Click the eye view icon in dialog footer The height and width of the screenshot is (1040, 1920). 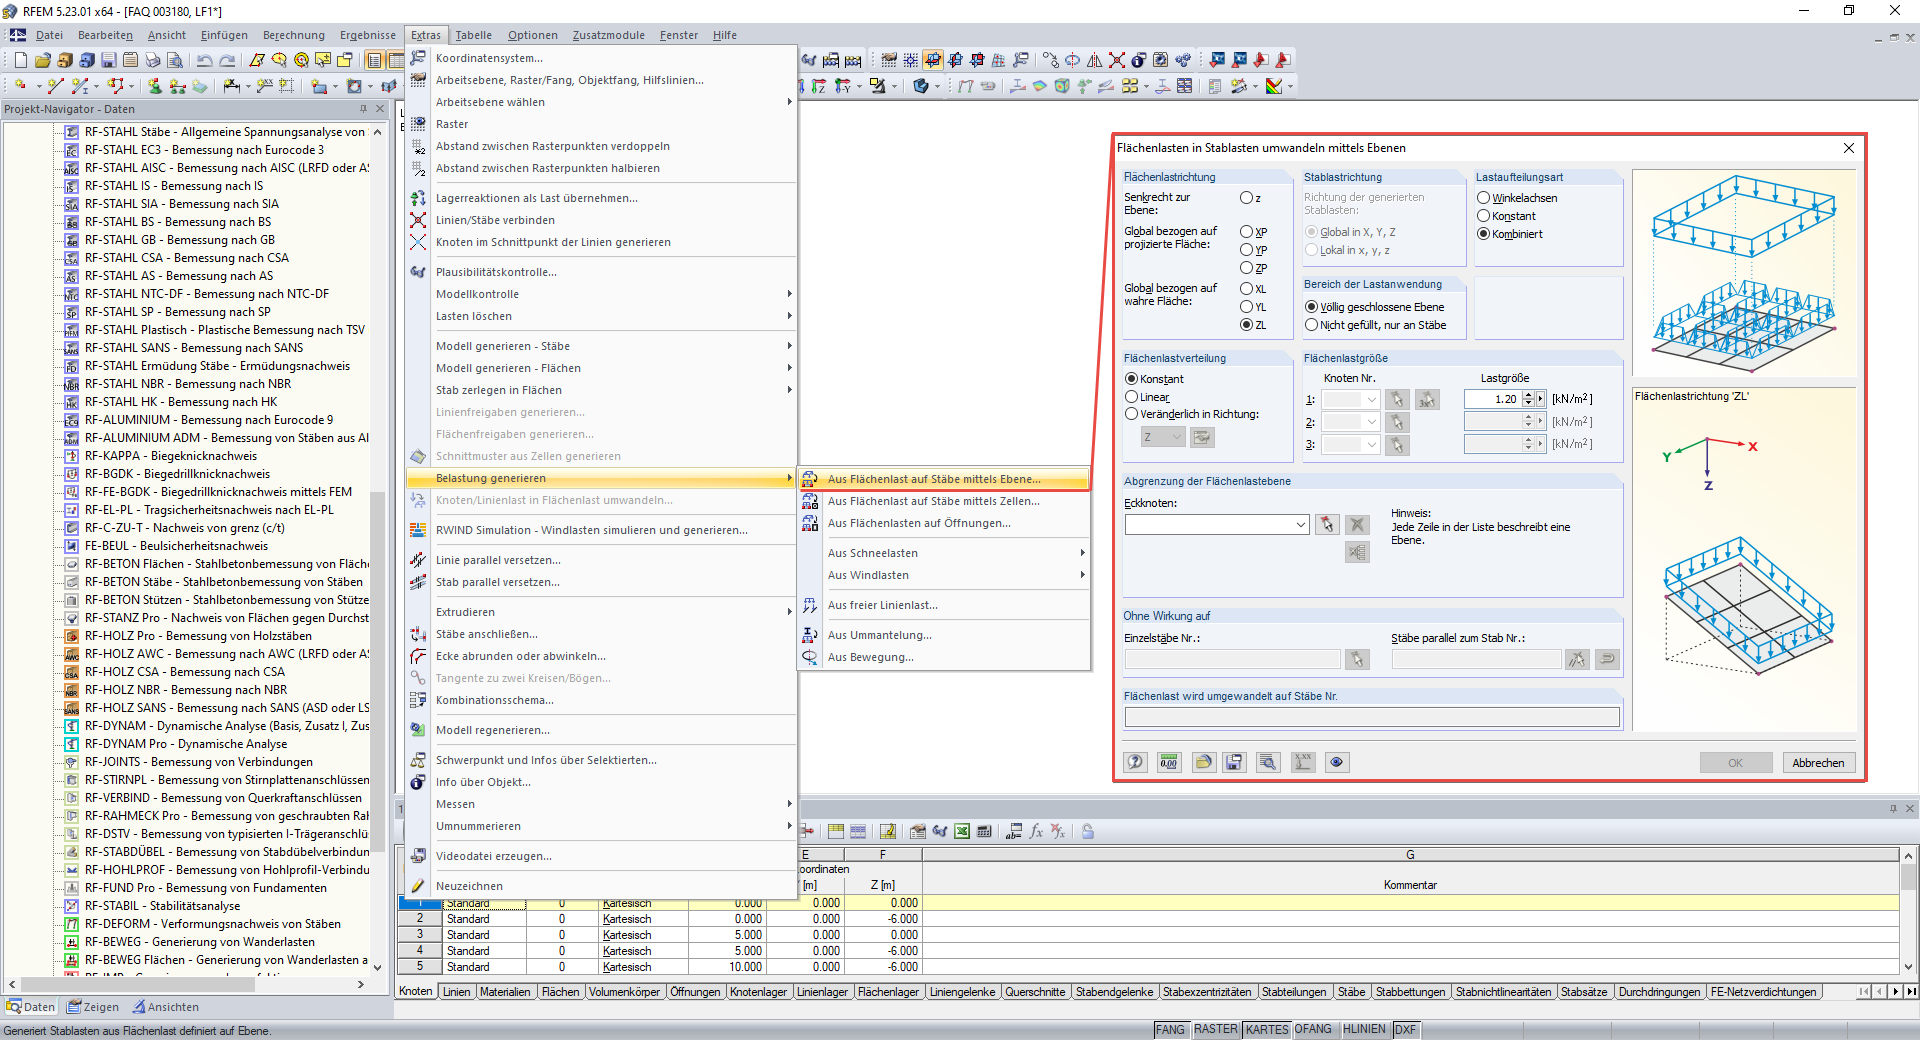tap(1337, 762)
